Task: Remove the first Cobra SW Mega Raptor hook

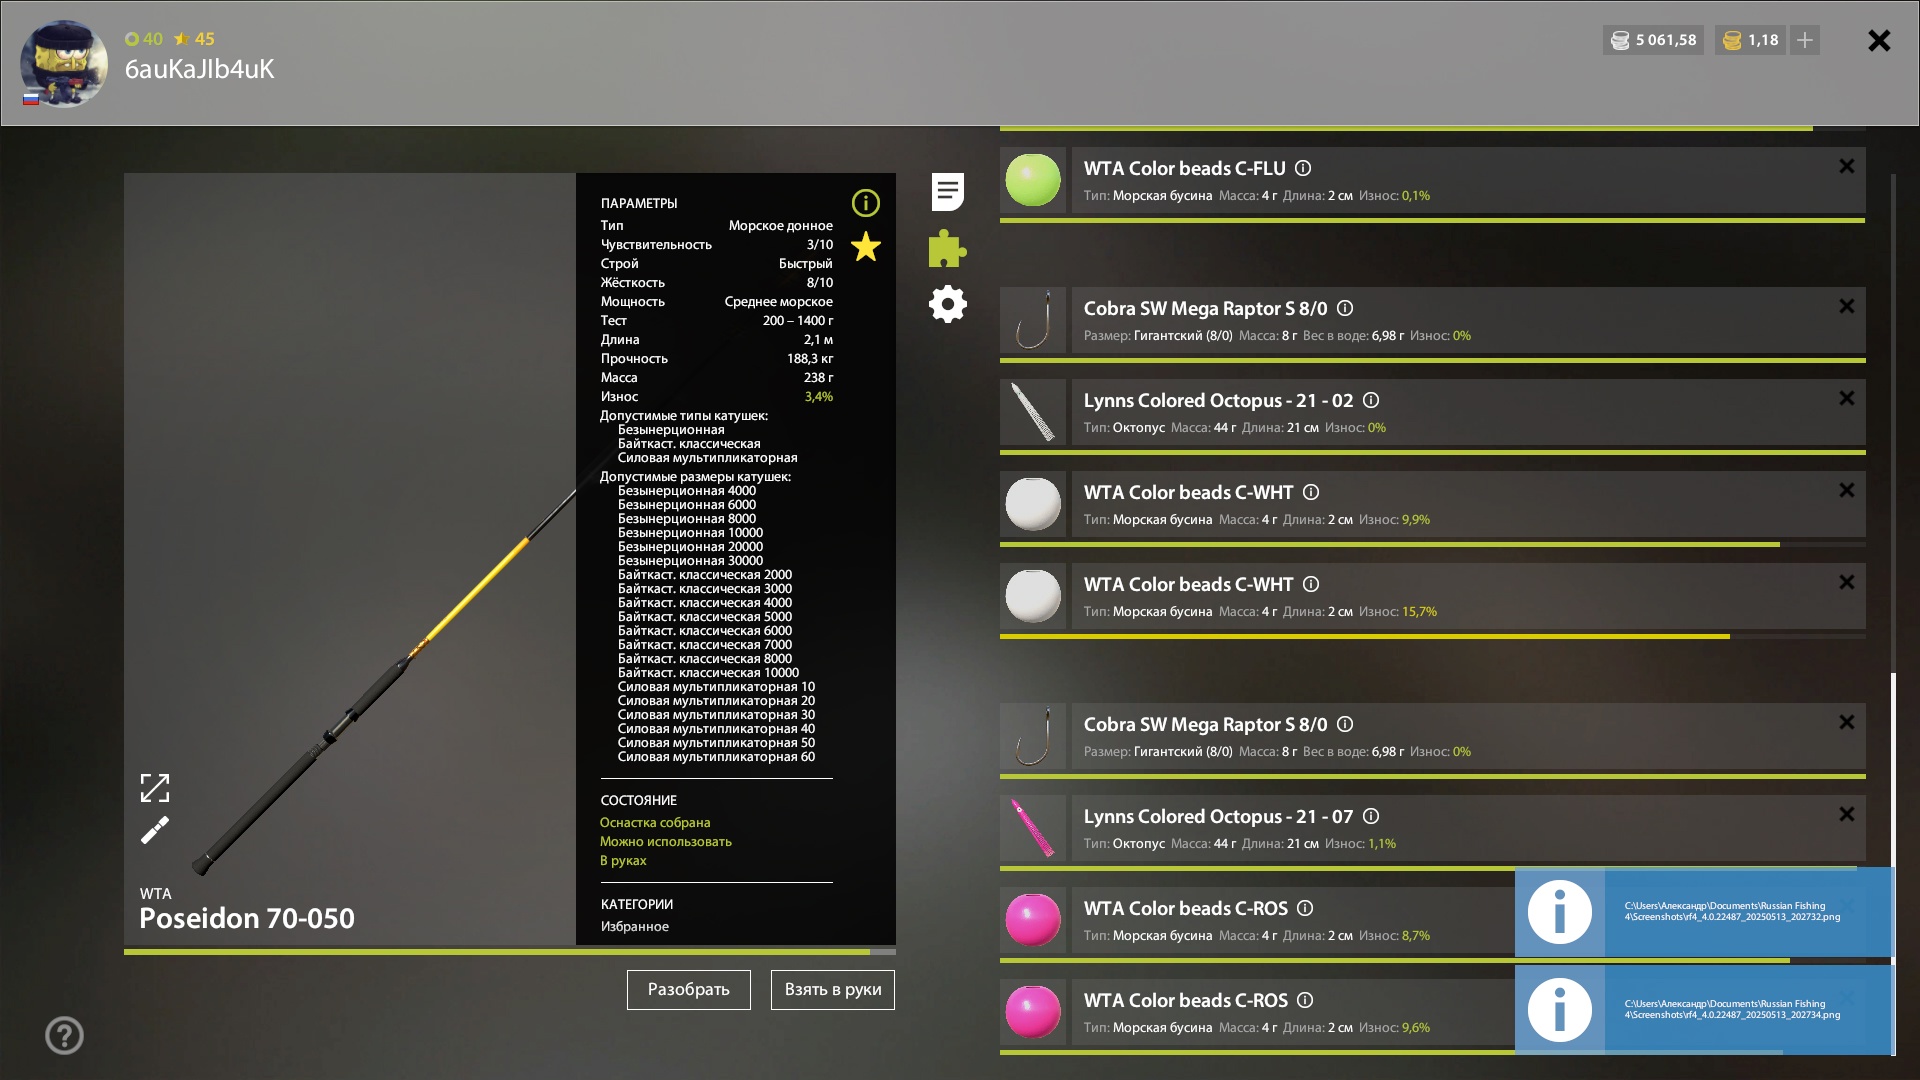Action: (x=1847, y=306)
